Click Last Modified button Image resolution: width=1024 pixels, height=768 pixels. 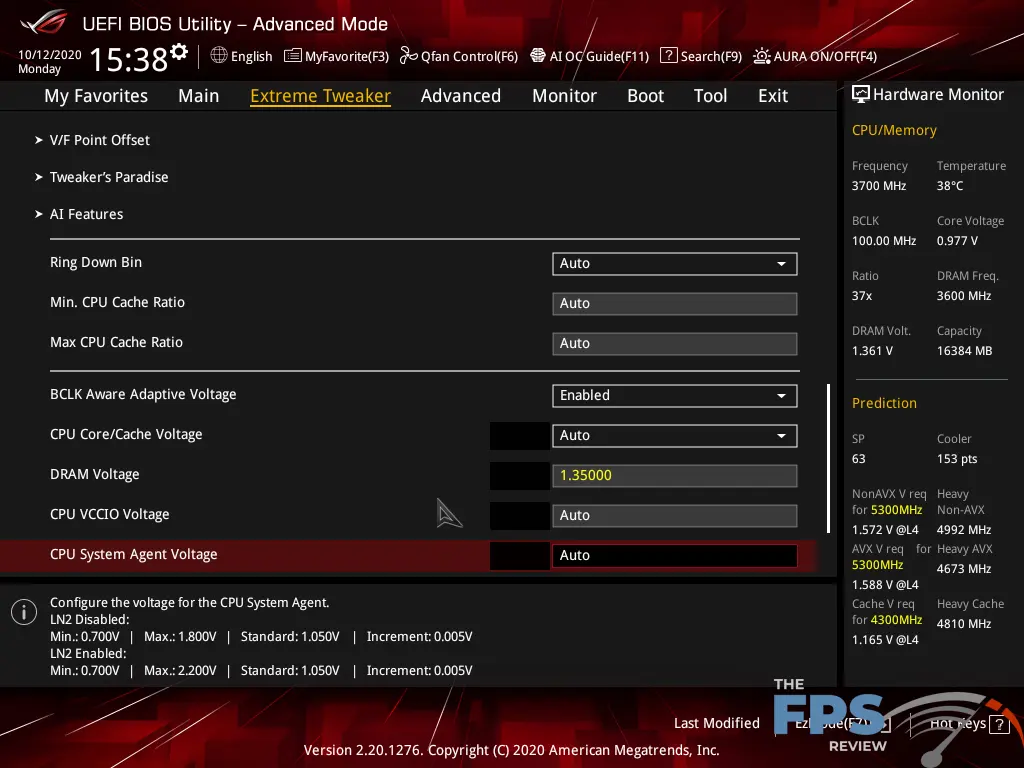tap(716, 723)
